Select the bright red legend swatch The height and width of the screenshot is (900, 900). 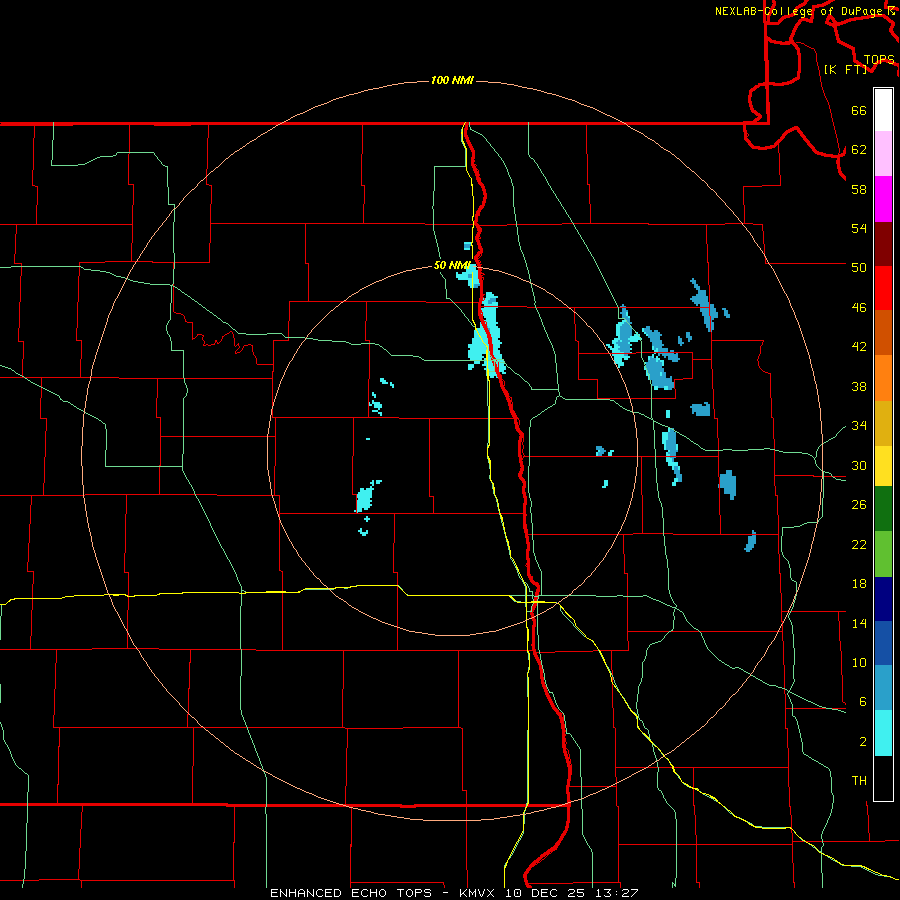click(883, 288)
